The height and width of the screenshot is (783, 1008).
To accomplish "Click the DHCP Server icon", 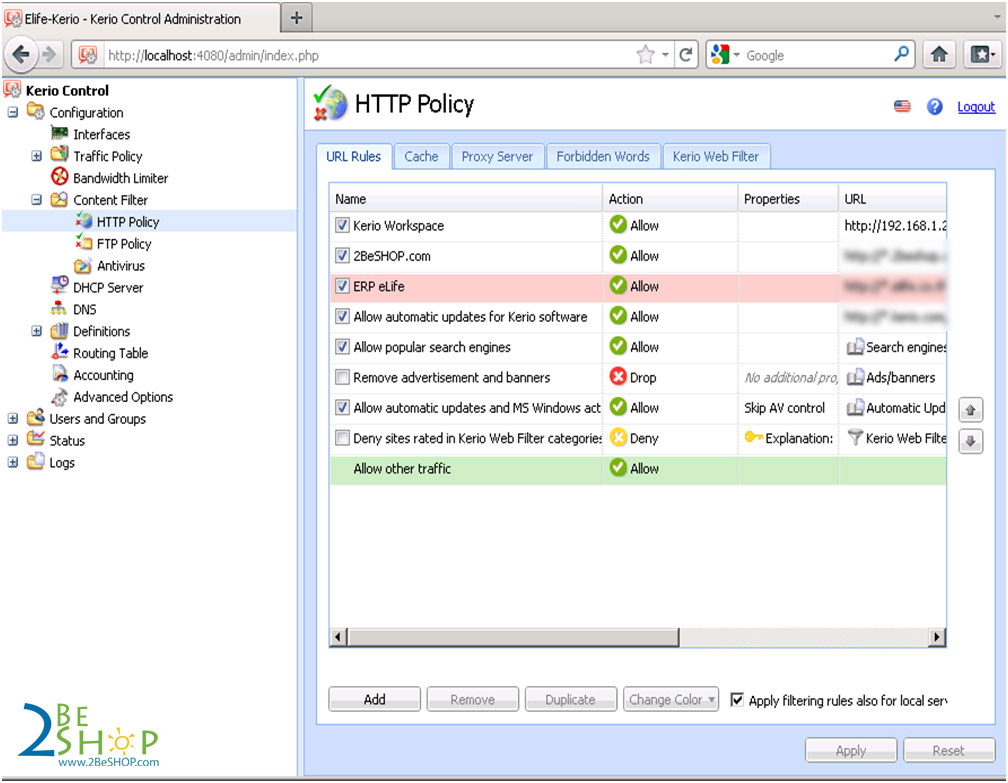I will coord(60,285).
